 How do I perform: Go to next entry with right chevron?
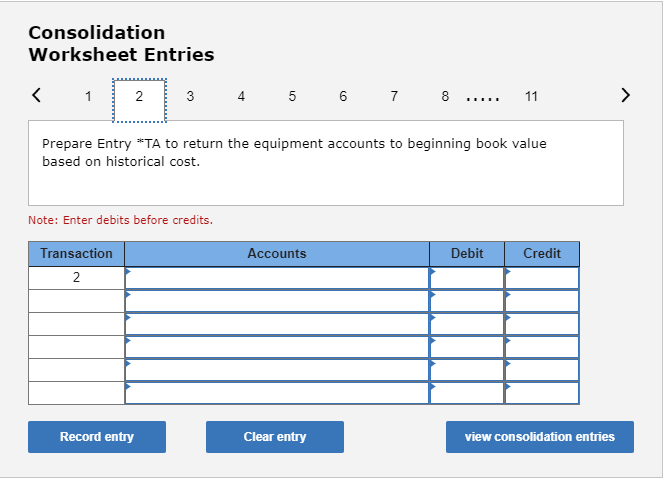point(625,95)
